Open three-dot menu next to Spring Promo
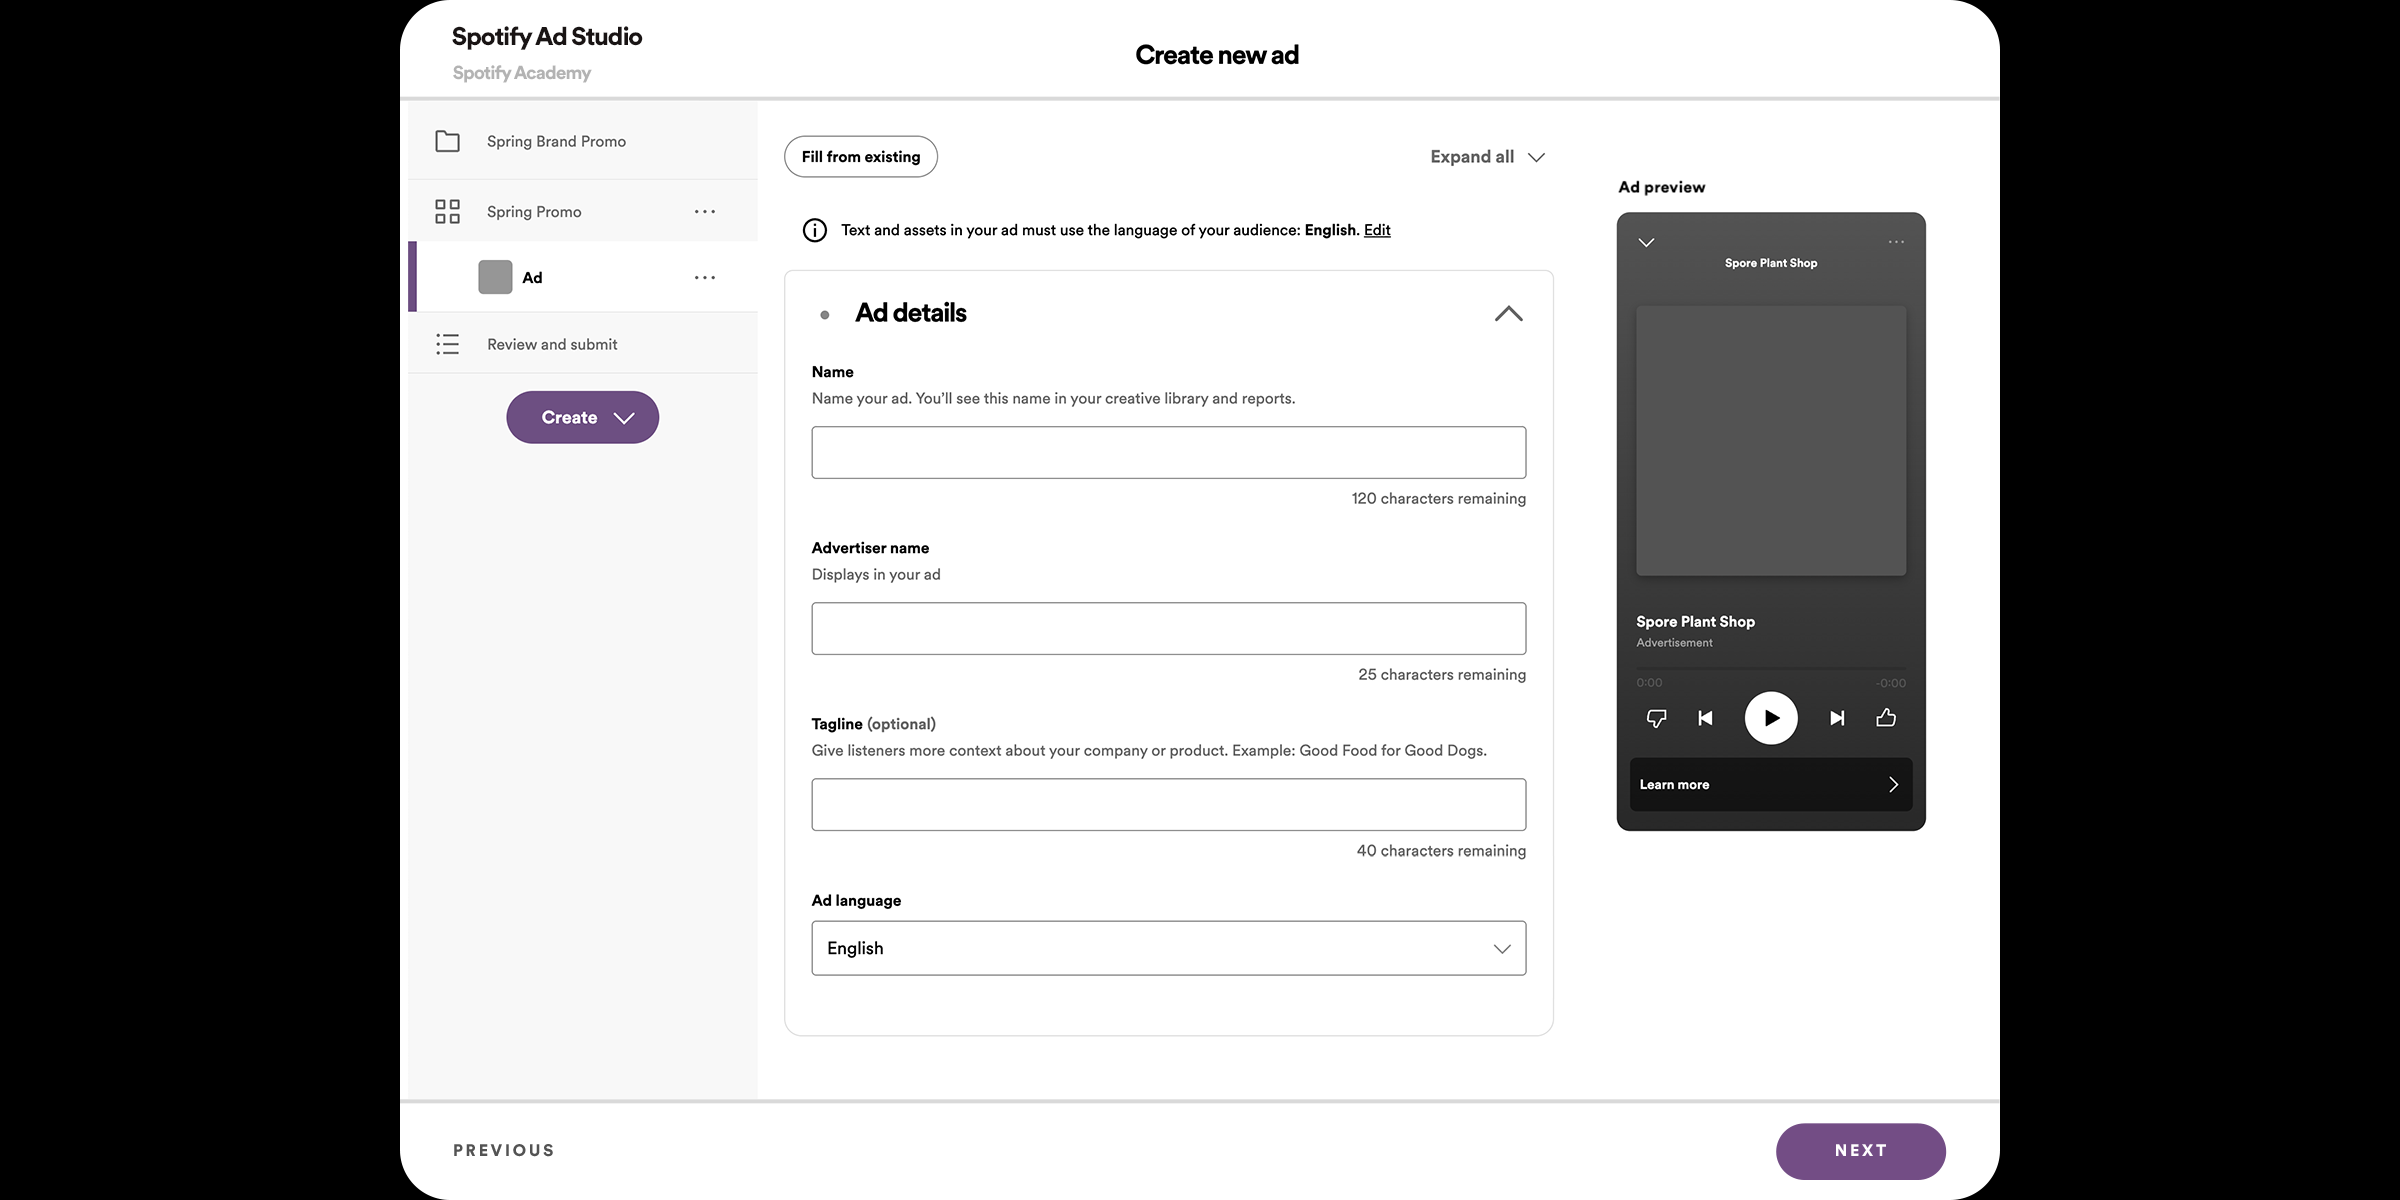 coord(705,212)
